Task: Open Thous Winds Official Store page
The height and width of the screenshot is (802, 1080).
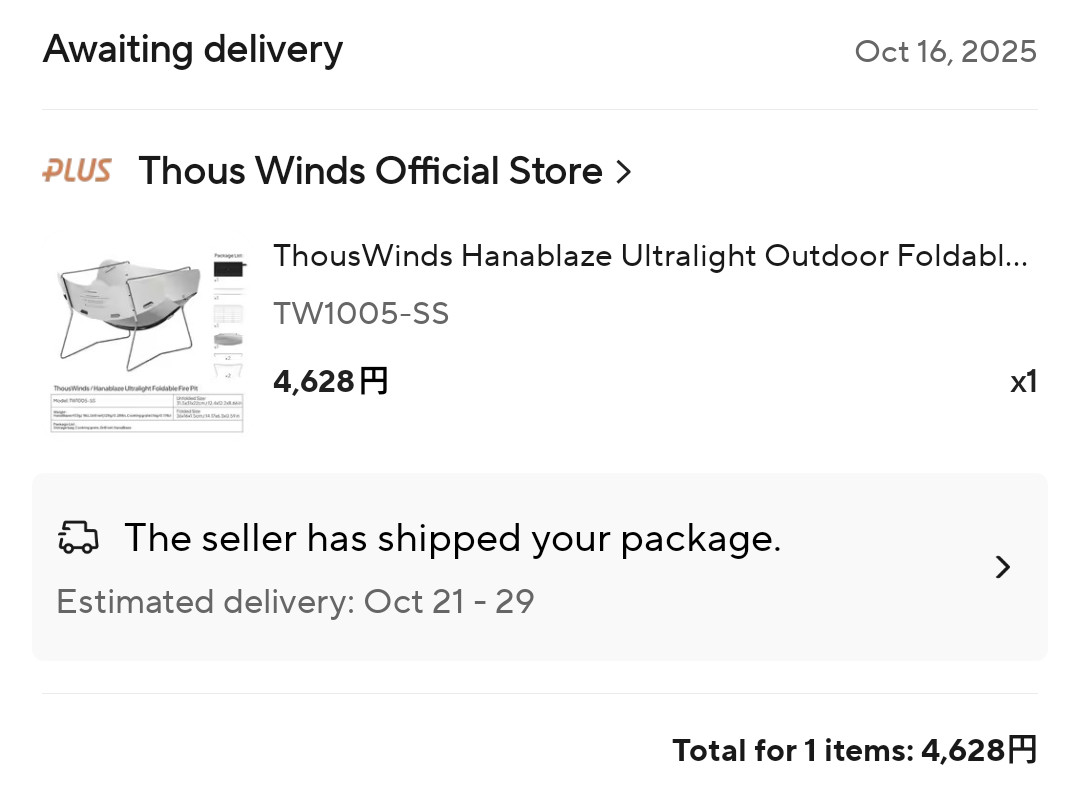Action: click(x=370, y=171)
